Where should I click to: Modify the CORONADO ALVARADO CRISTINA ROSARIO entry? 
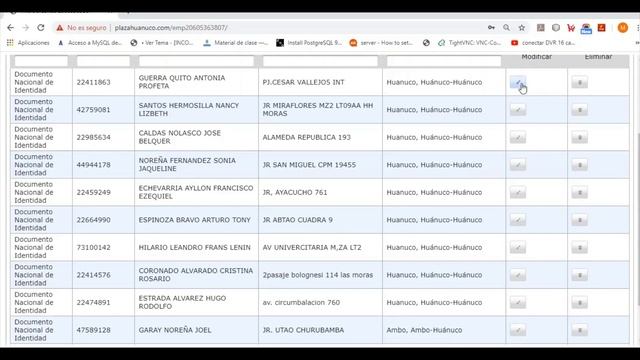click(518, 275)
